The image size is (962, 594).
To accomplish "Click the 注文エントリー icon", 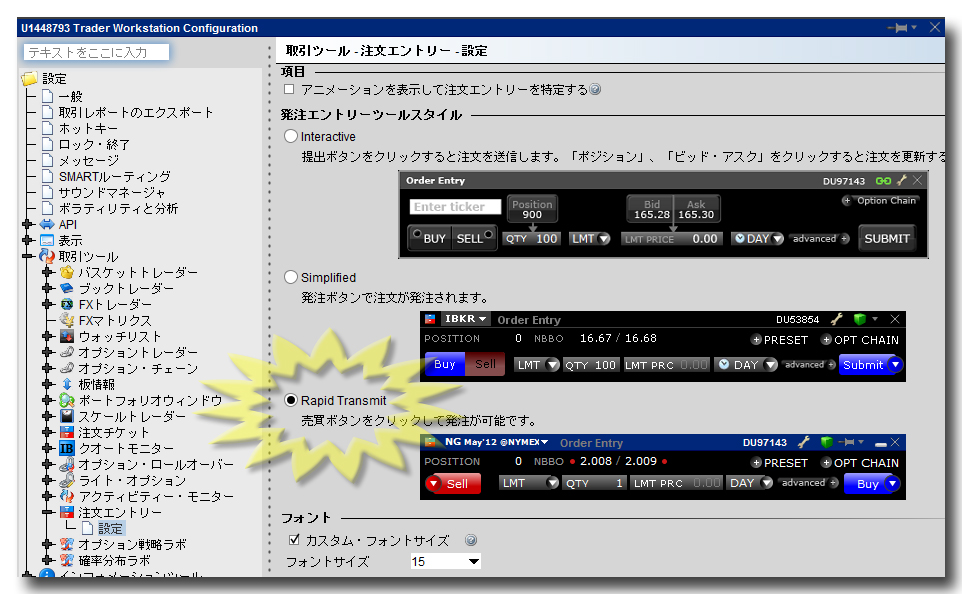I will tap(67, 512).
